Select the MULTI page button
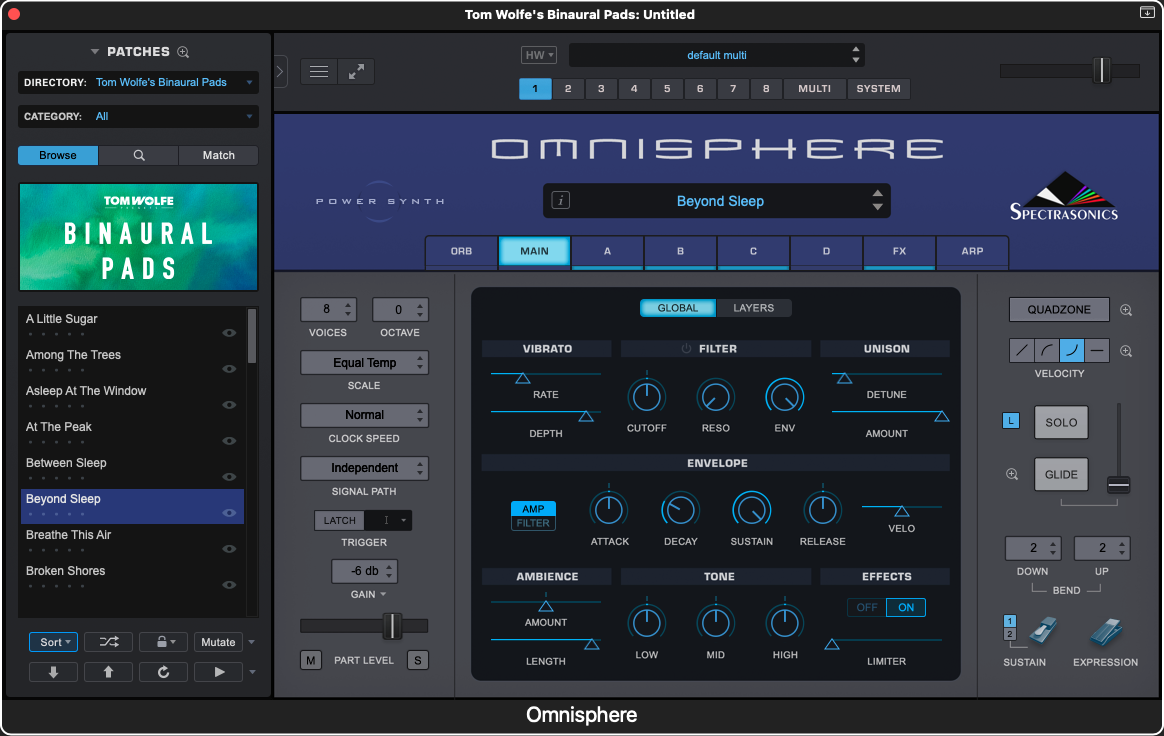Screen dimensions: 1164x736 pyautogui.click(x=814, y=88)
